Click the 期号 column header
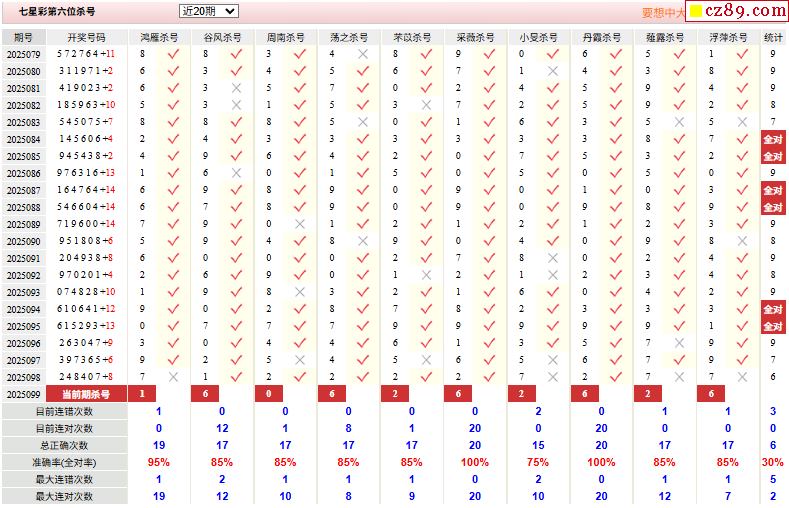The height and width of the screenshot is (508, 789). point(24,38)
